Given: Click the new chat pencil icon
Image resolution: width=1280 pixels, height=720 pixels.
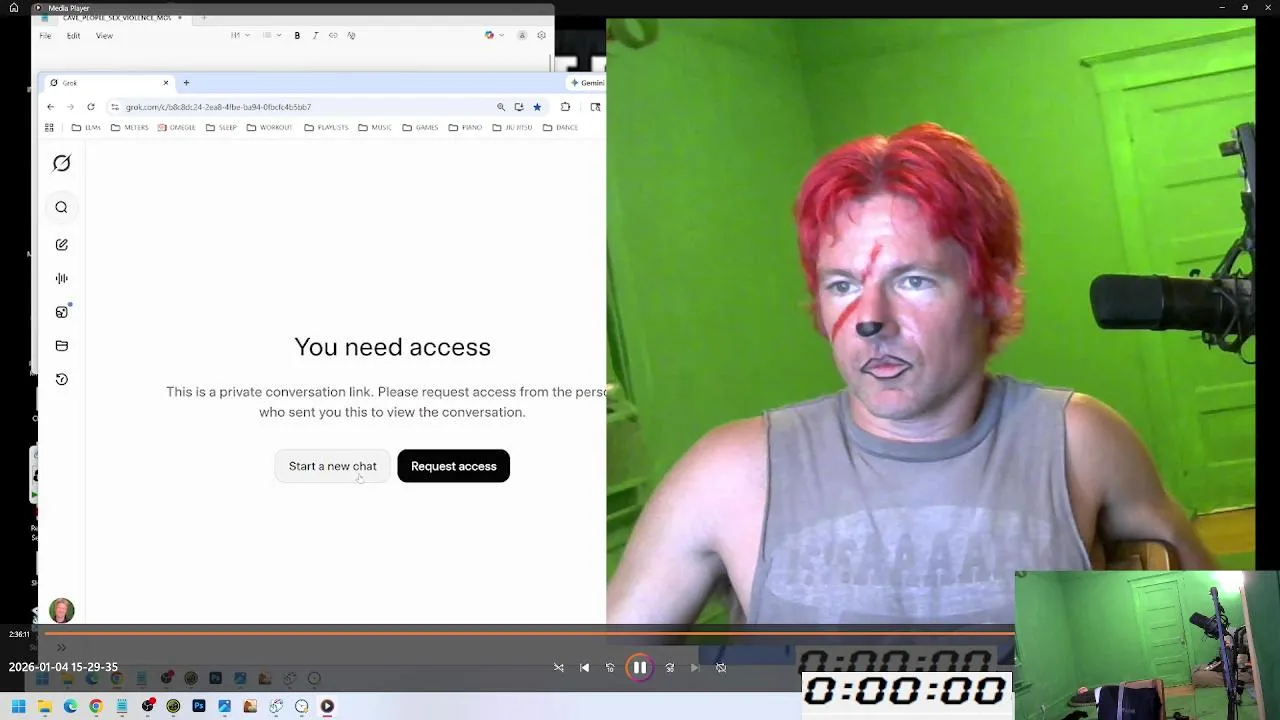Looking at the screenshot, I should click(61, 244).
